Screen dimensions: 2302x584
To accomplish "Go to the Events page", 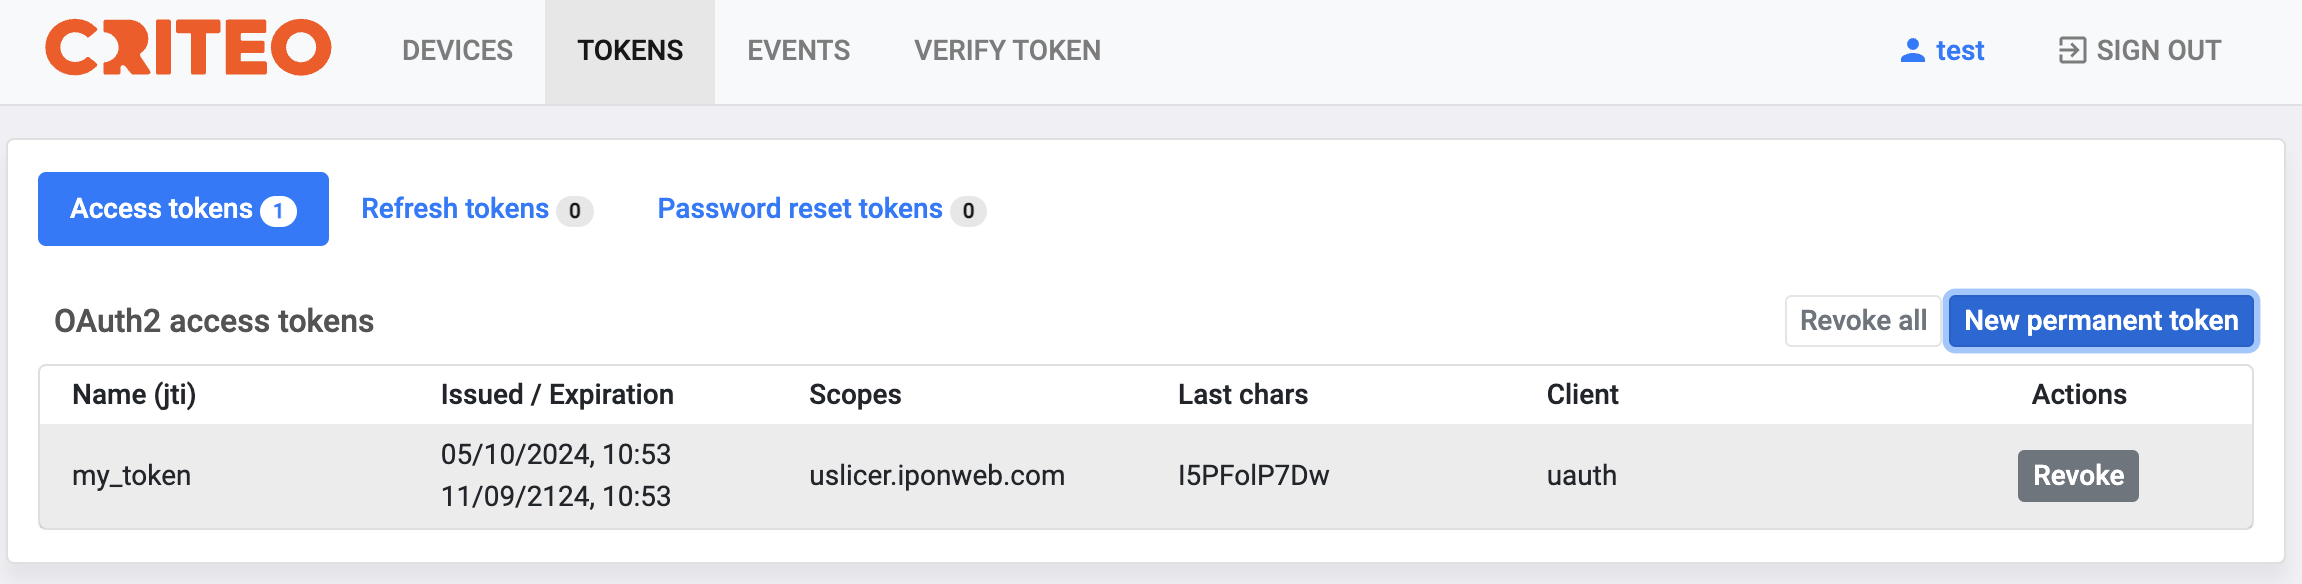I will click(x=798, y=50).
